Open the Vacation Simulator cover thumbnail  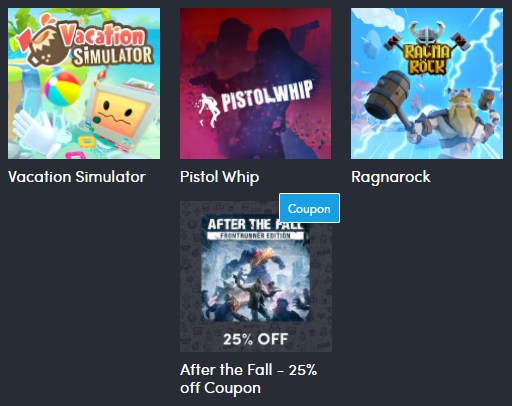(x=84, y=83)
